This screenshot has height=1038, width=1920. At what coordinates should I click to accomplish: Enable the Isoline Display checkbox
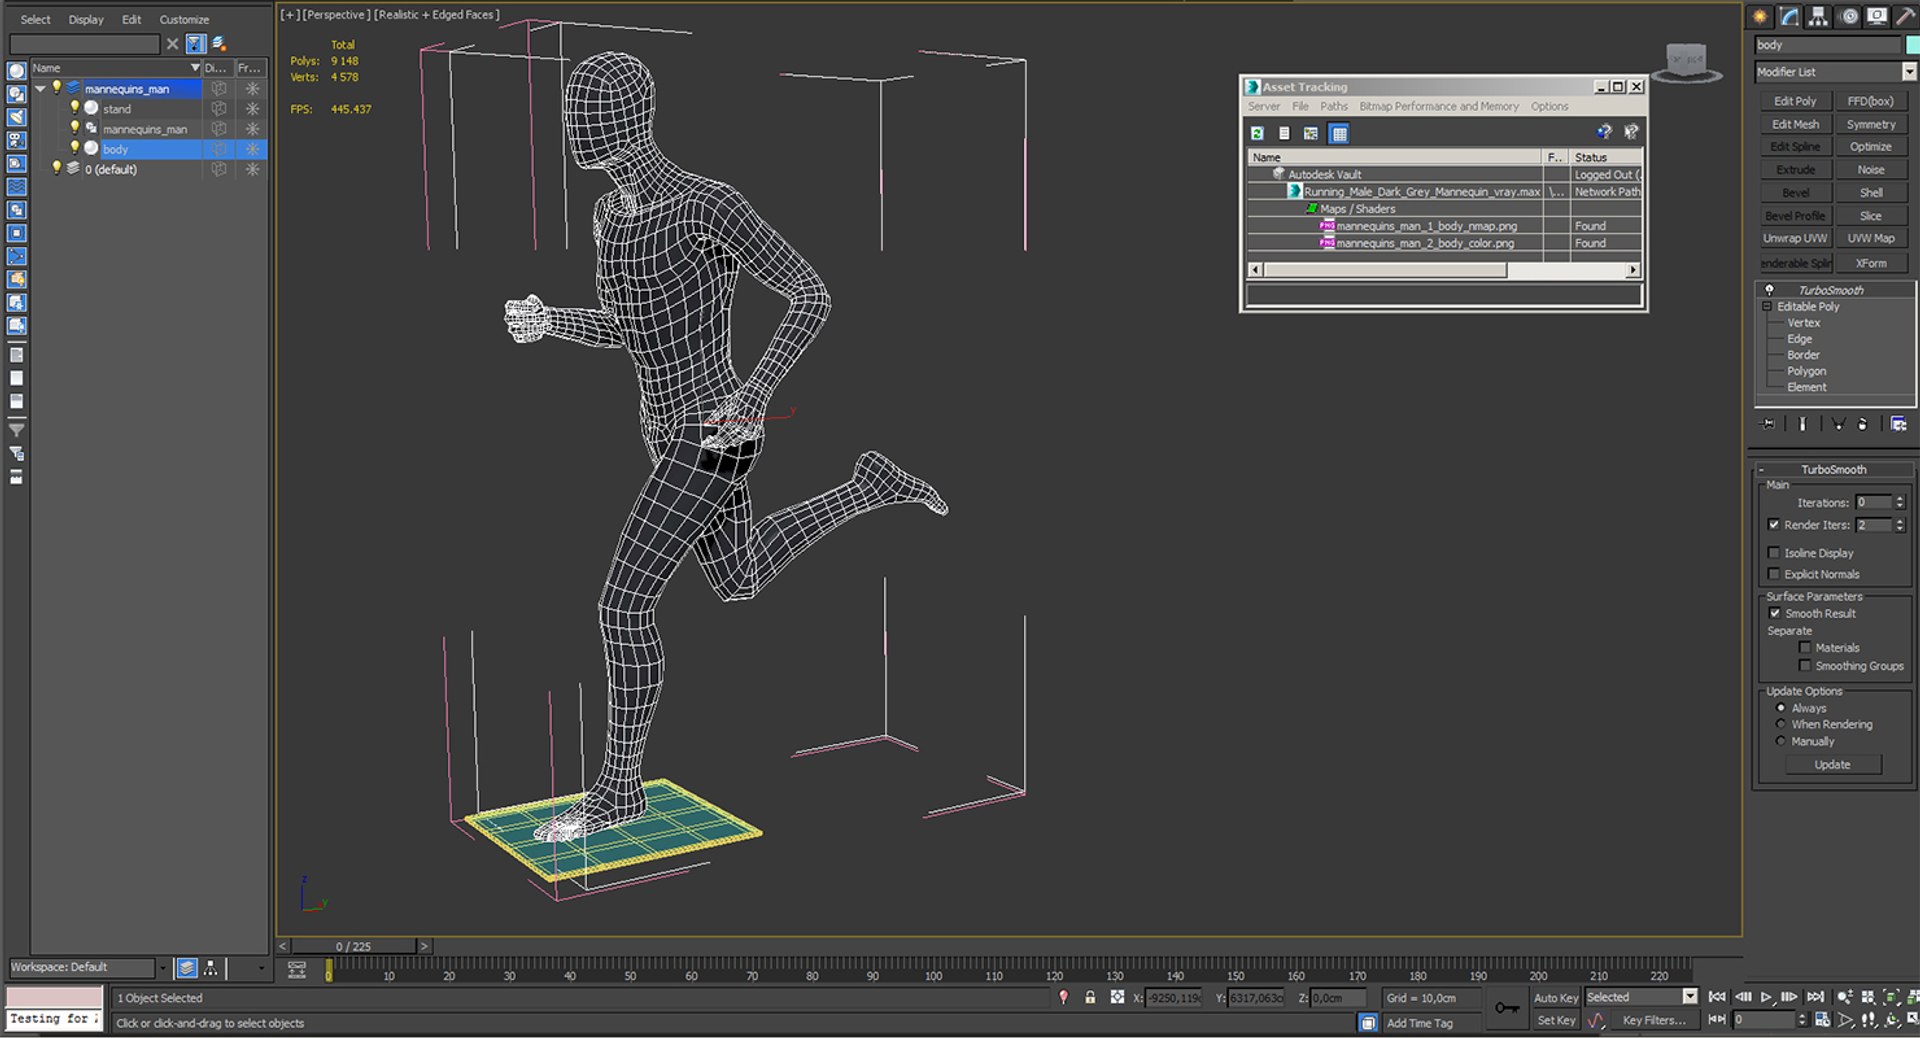click(x=1774, y=553)
